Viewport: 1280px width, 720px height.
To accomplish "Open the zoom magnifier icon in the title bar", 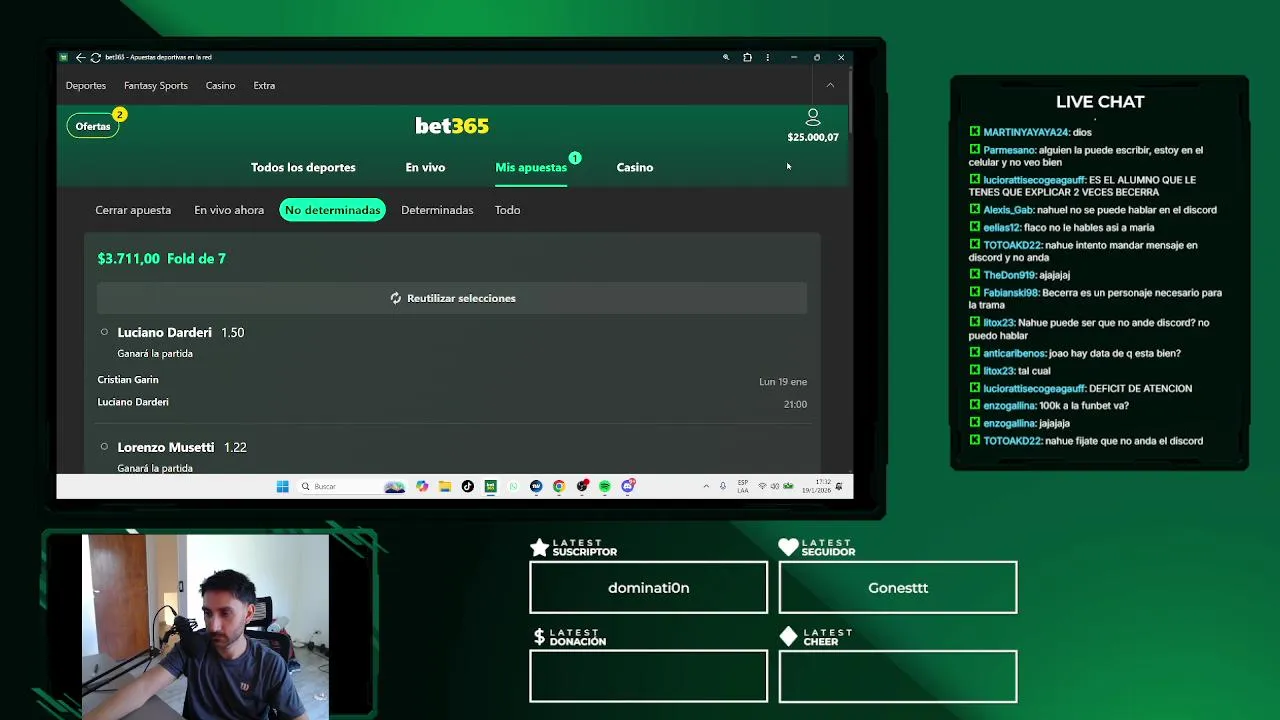I will point(726,57).
